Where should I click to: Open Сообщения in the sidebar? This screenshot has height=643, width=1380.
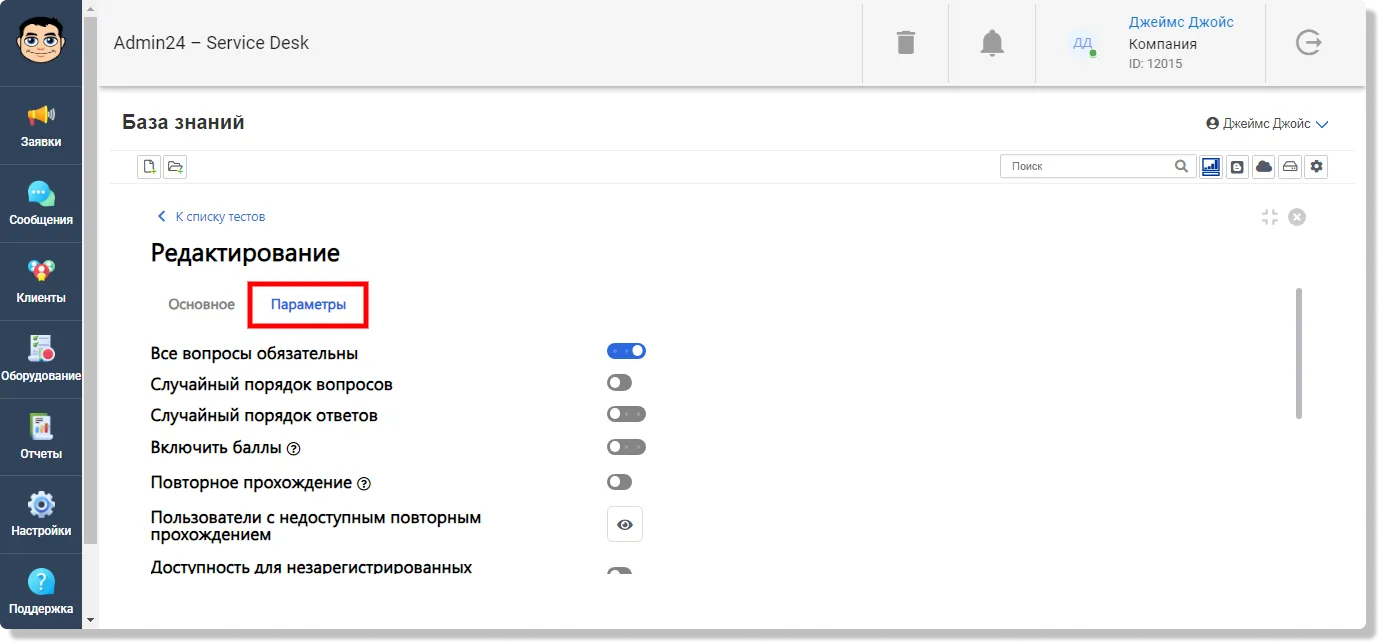tap(41, 204)
